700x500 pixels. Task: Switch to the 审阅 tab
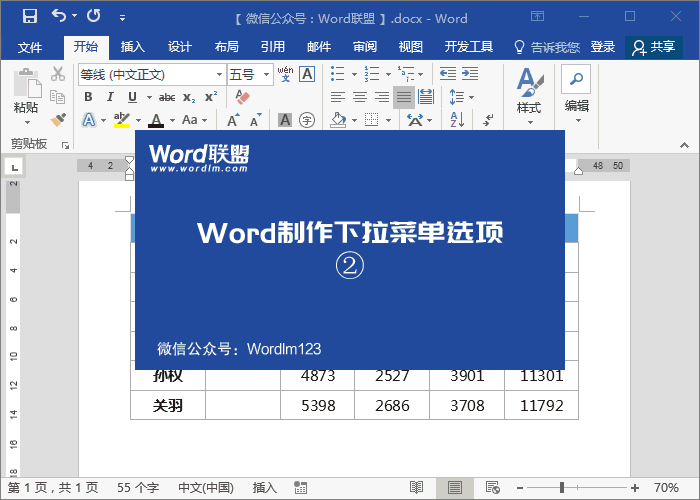coord(365,47)
